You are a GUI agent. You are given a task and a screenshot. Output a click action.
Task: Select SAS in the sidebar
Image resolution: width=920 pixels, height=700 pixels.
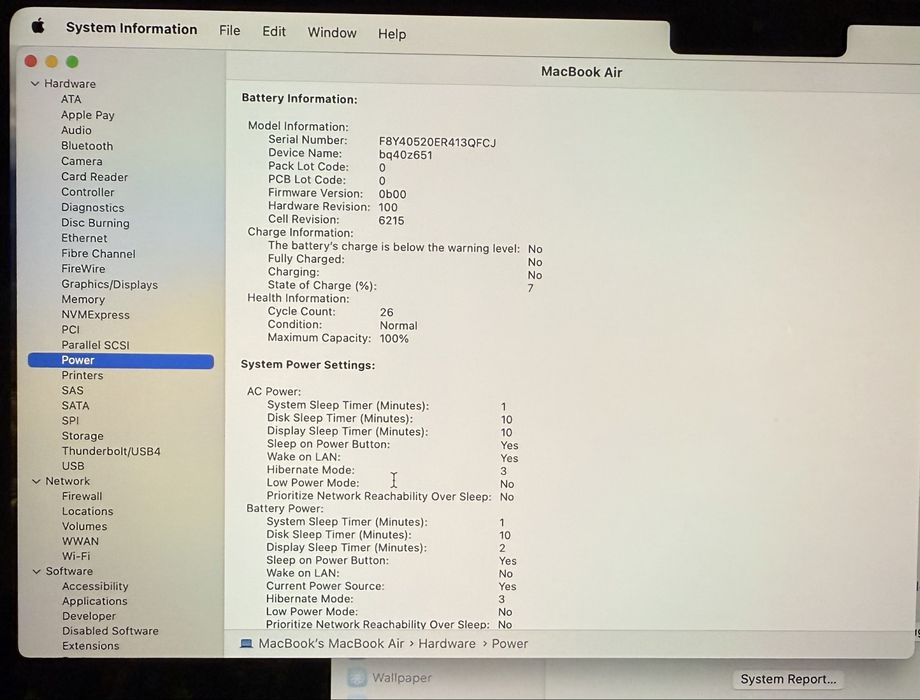tap(73, 391)
